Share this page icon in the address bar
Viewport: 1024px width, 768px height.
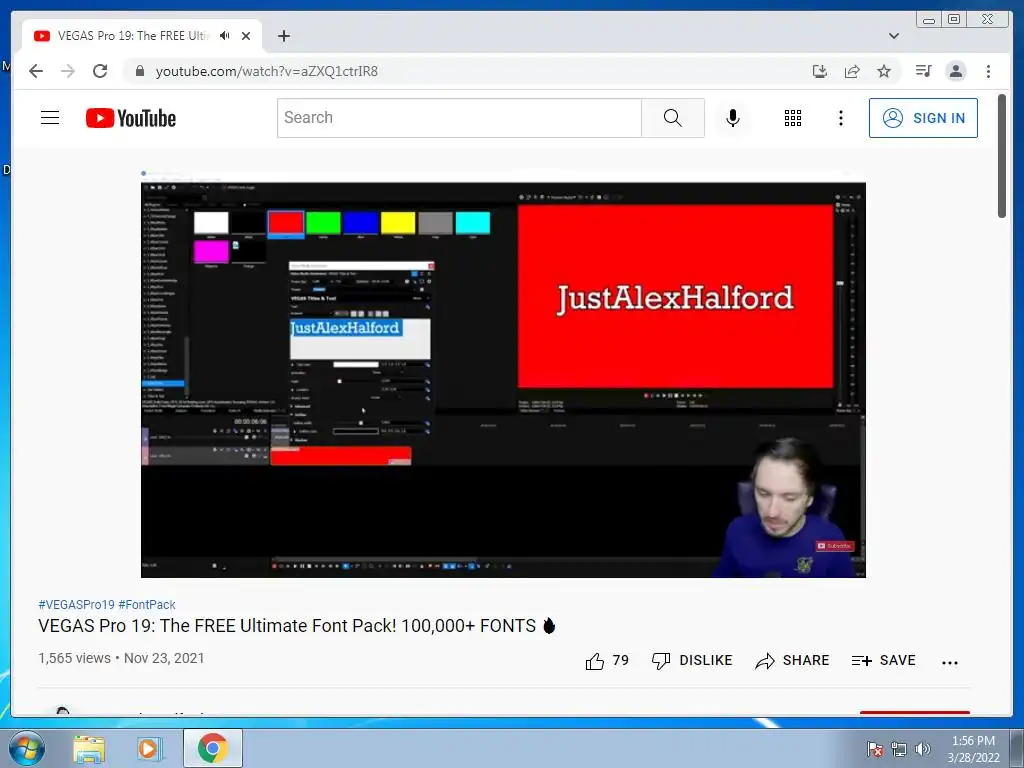(x=852, y=71)
